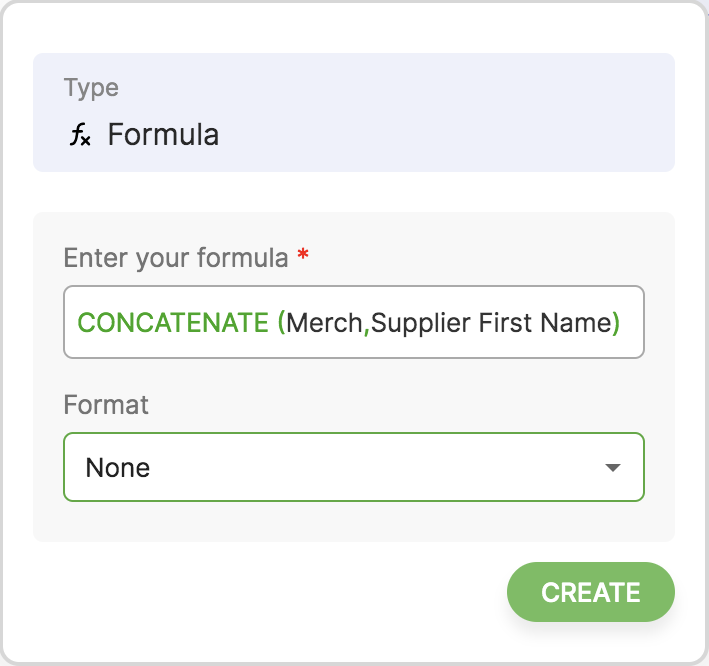Click the 'Enter your formula' label
The height and width of the screenshot is (666, 709).
(176, 258)
